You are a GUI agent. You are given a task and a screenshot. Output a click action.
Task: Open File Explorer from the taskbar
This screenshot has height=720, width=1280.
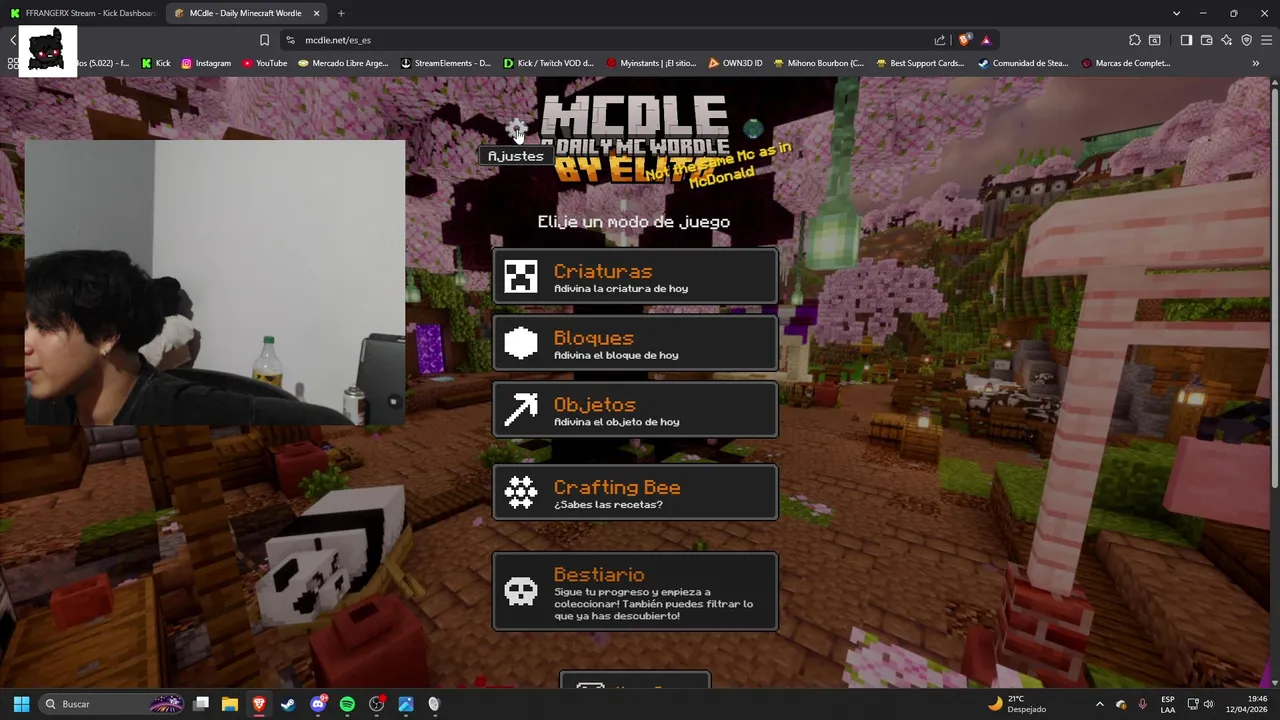[230, 704]
